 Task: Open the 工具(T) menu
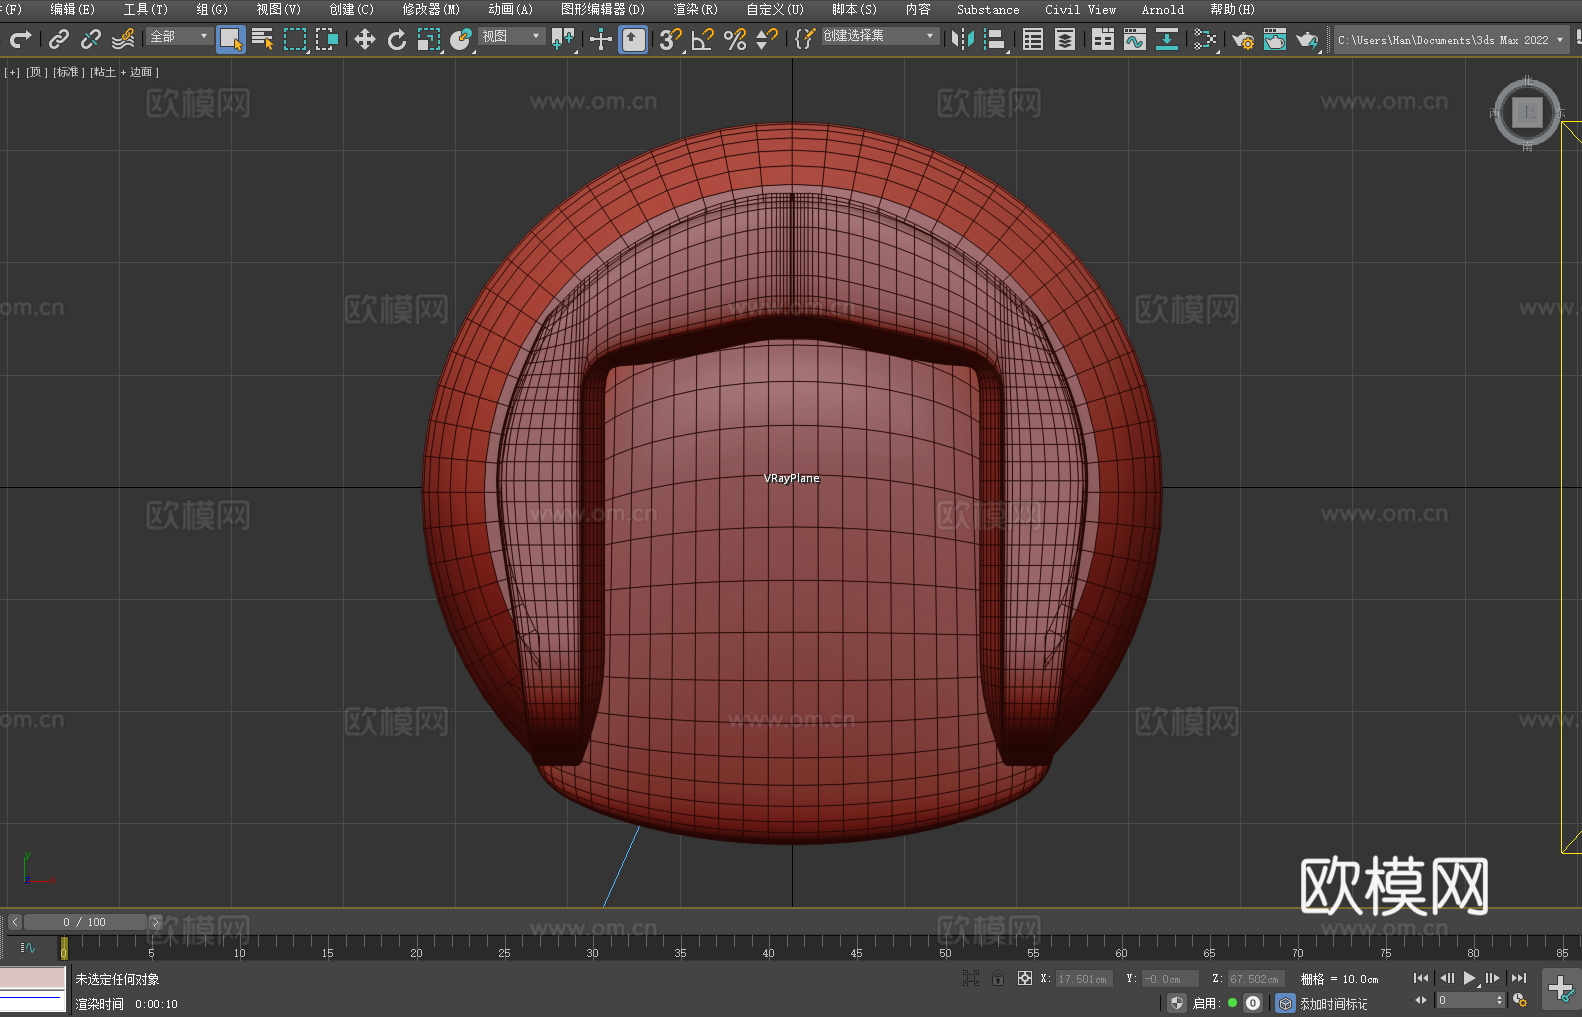[146, 9]
